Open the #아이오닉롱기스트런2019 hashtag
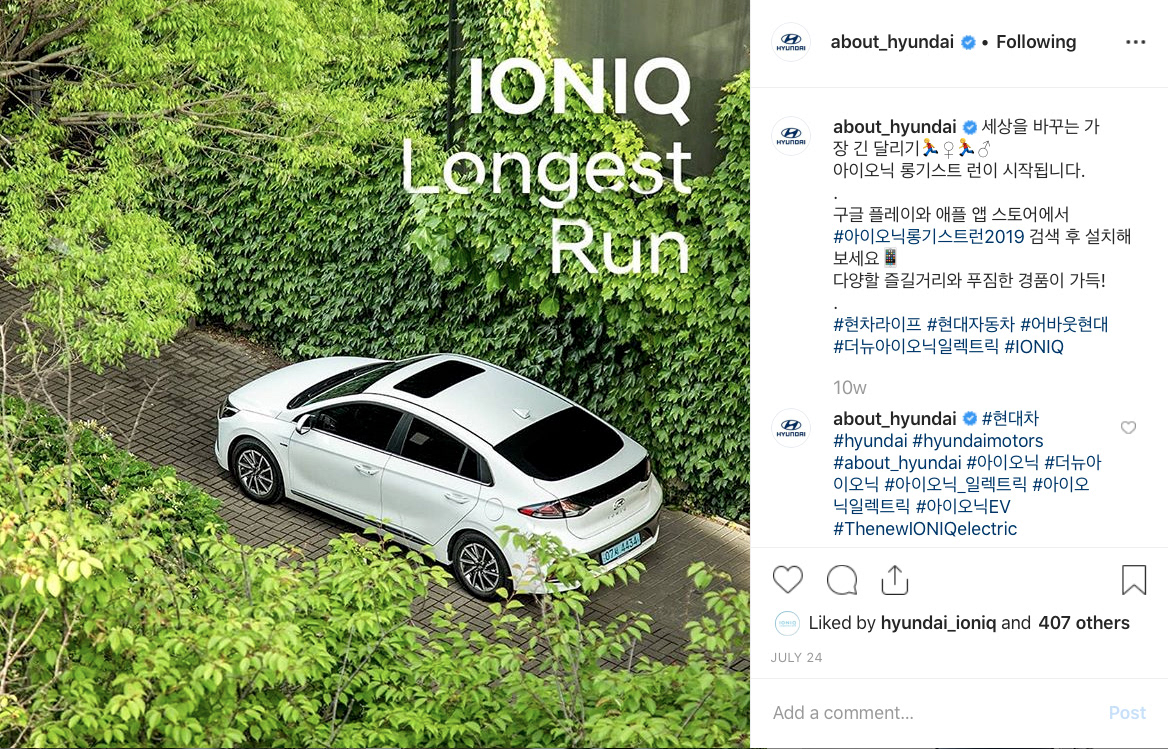Viewport: 1168px width, 749px height. click(929, 237)
